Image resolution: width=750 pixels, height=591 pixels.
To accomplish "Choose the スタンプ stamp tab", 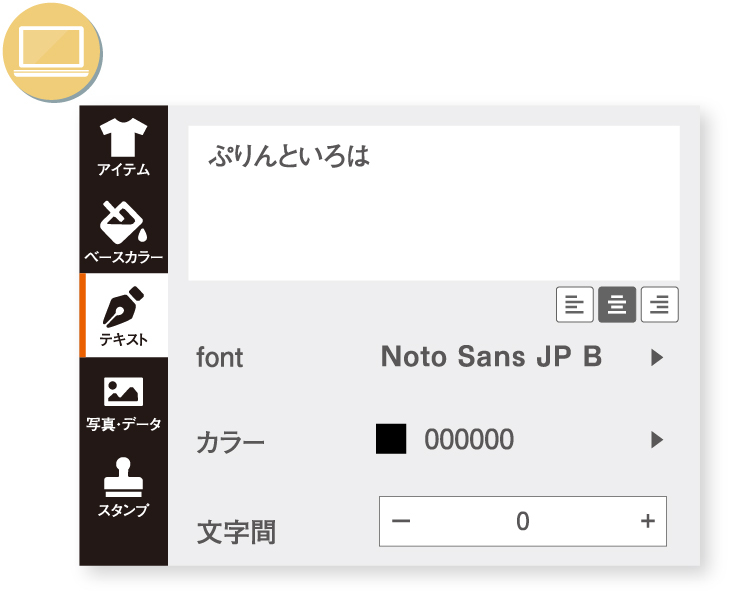I will click(x=123, y=488).
